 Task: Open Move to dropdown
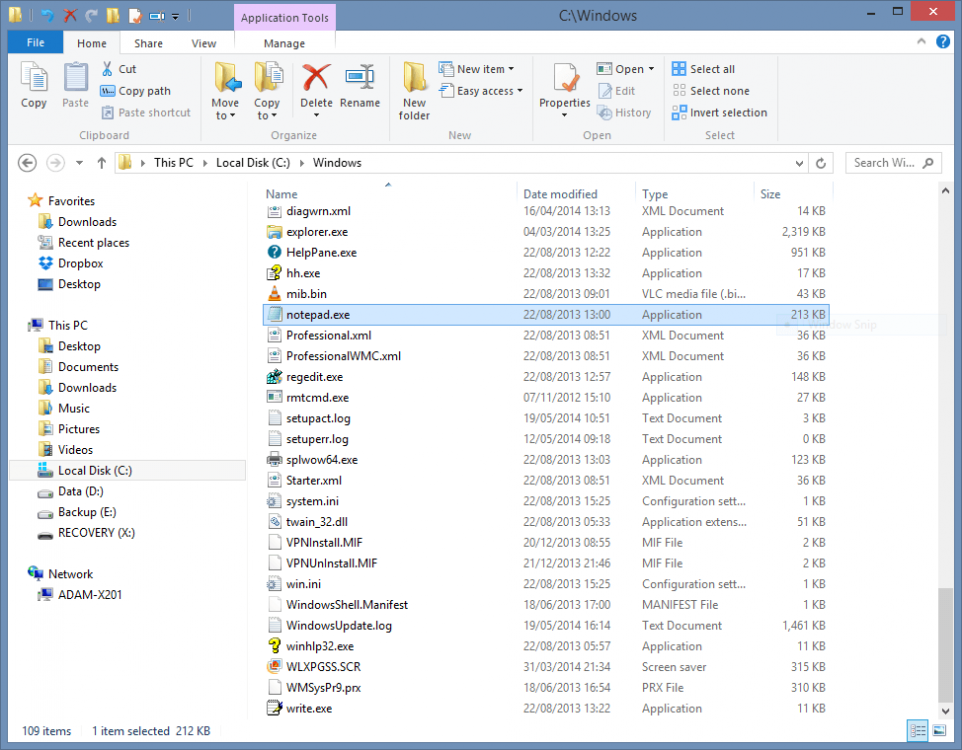(225, 90)
